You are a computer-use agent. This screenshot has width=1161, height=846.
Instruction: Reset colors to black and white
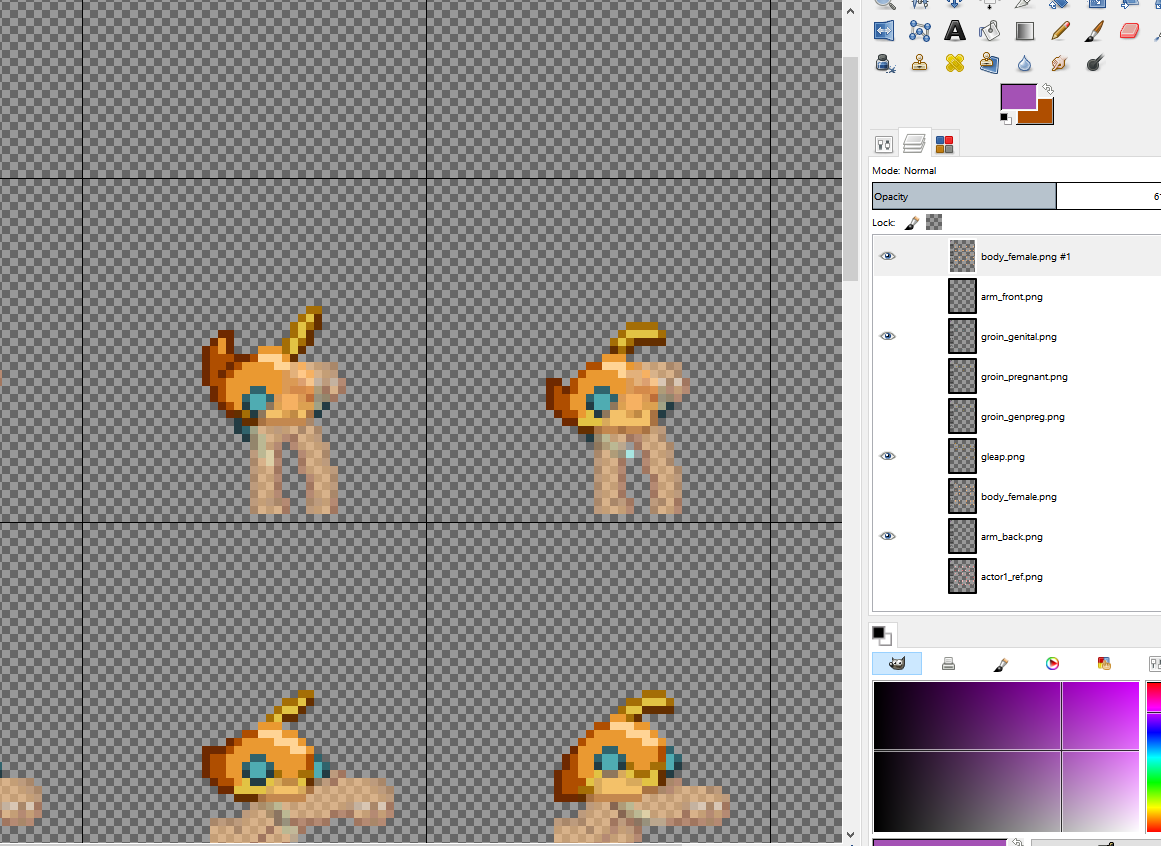[x=1006, y=118]
